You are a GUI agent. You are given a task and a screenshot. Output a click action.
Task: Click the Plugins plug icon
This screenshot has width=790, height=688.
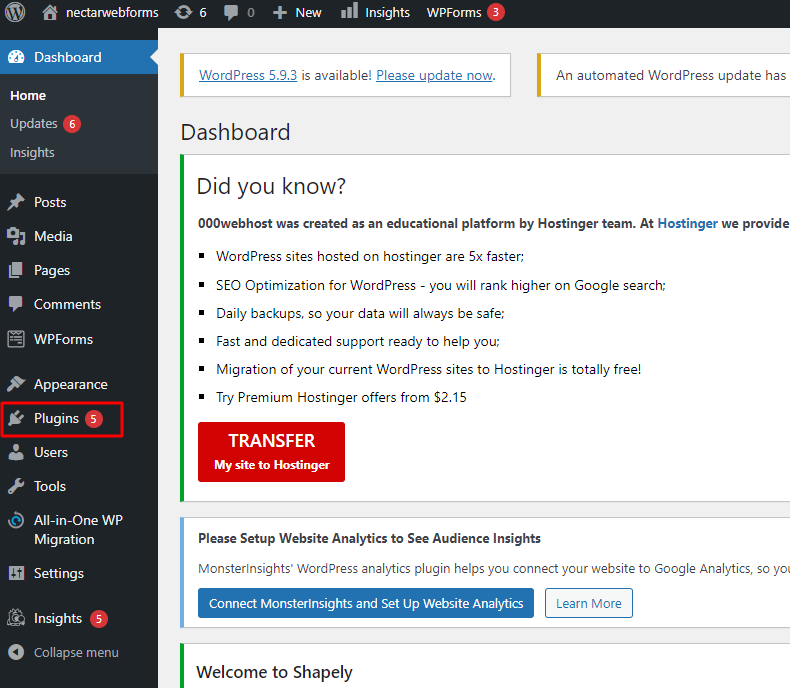pos(16,418)
